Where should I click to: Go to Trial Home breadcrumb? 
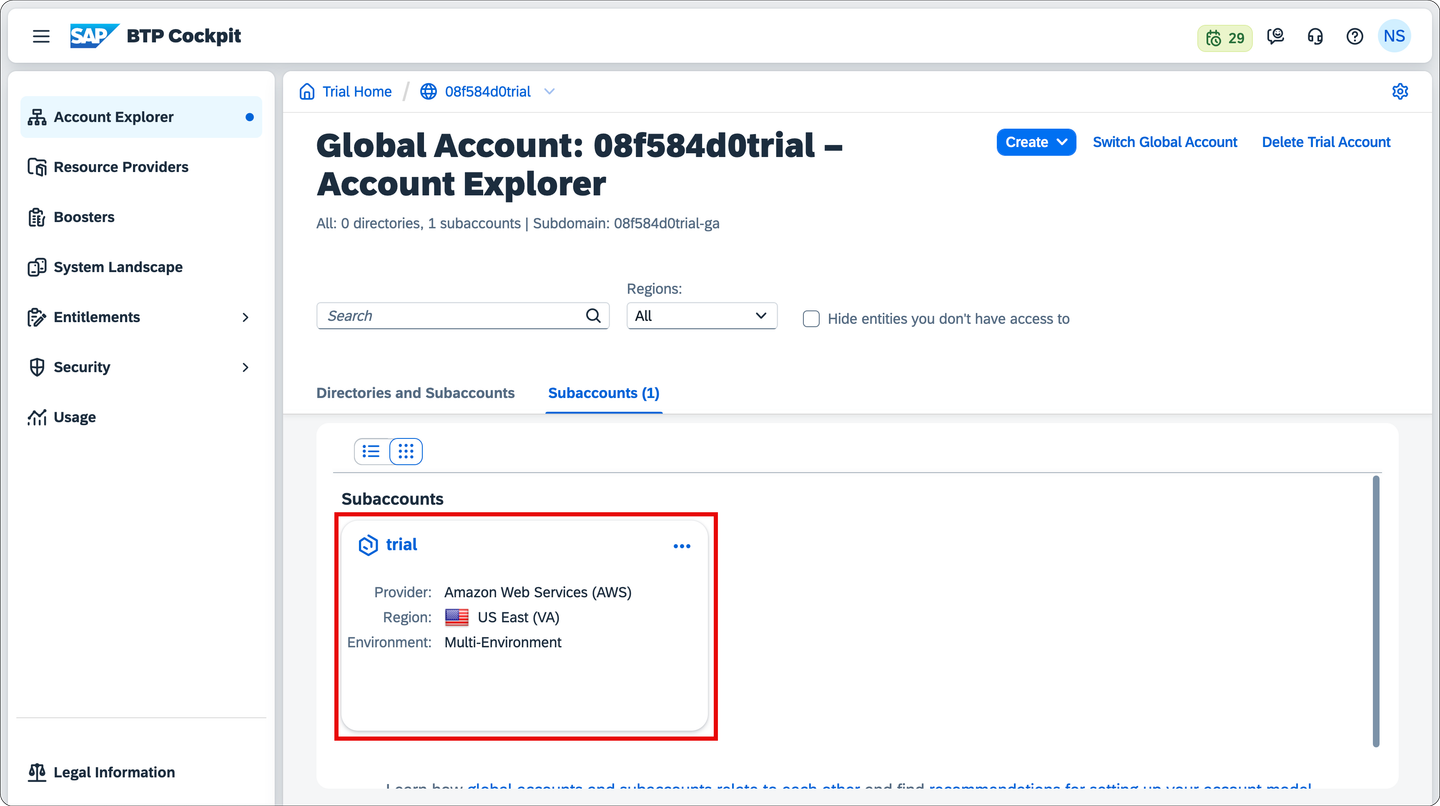pos(357,91)
